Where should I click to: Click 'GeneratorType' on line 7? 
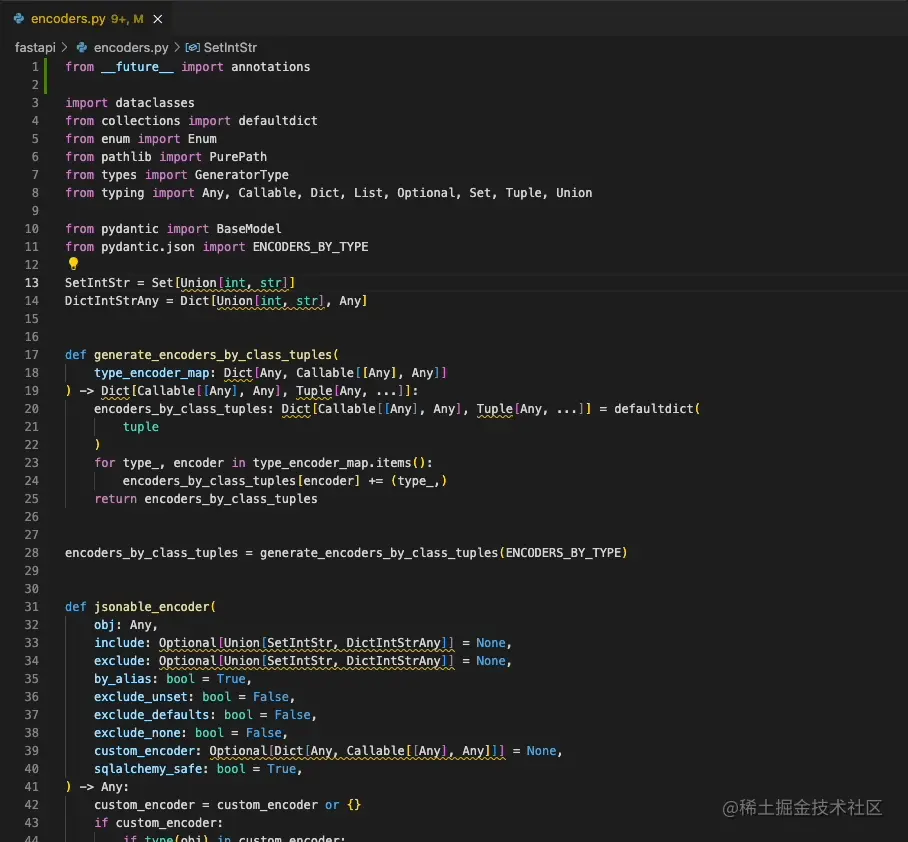[x=241, y=174]
